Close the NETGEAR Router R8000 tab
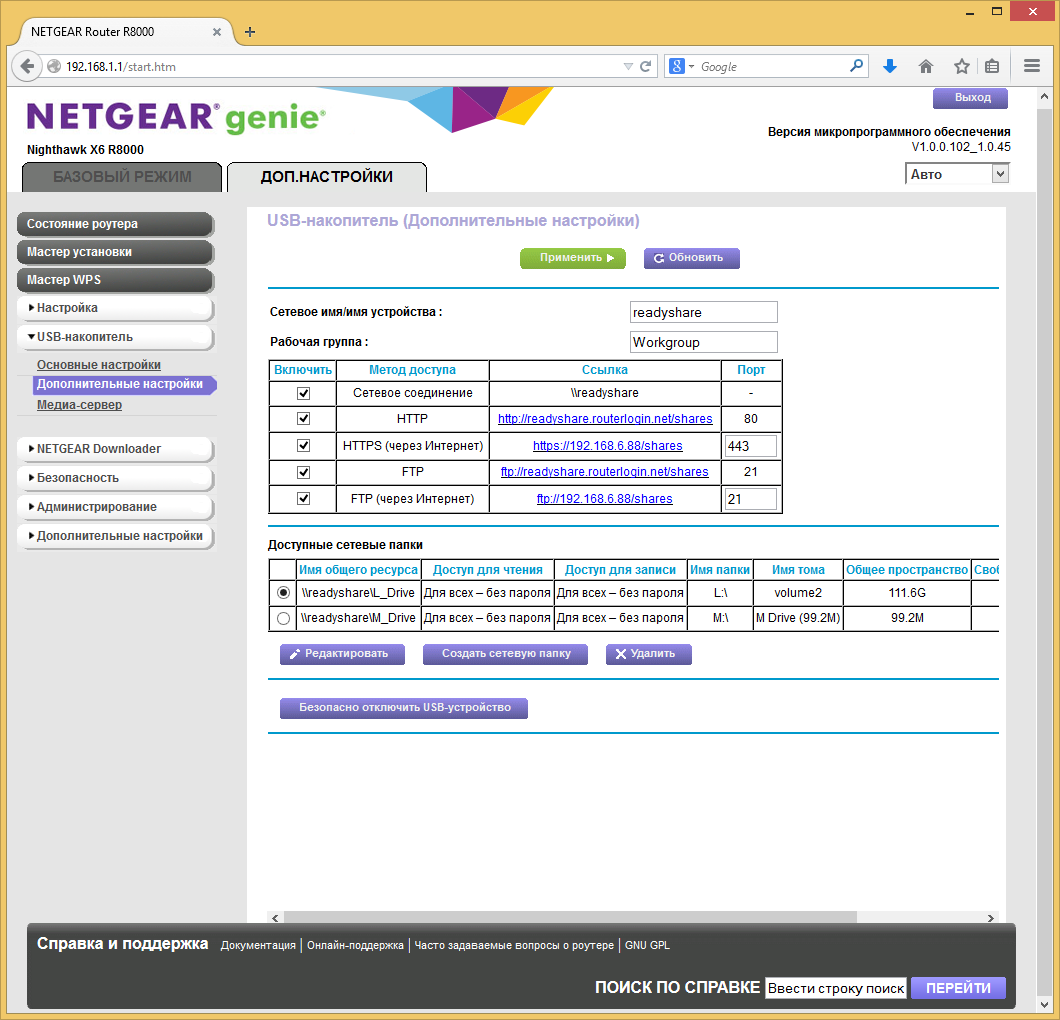This screenshot has width=1060, height=1020. (216, 32)
